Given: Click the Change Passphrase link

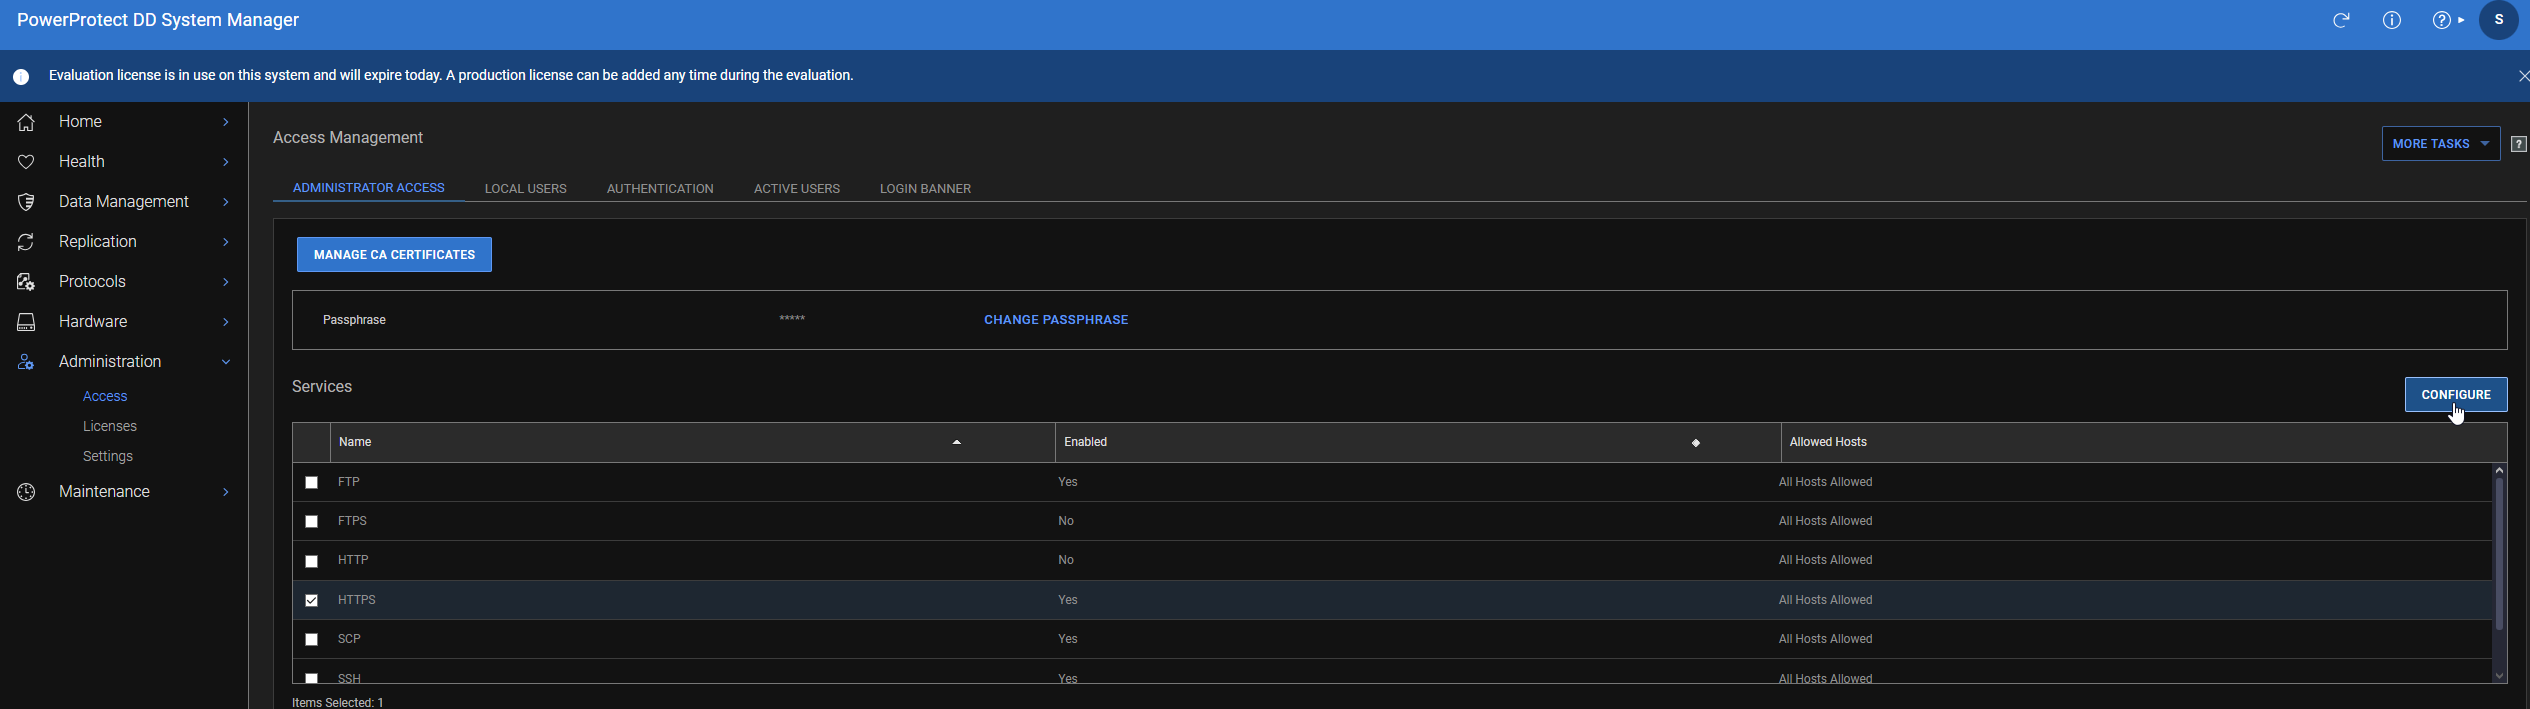Looking at the screenshot, I should tap(1056, 320).
